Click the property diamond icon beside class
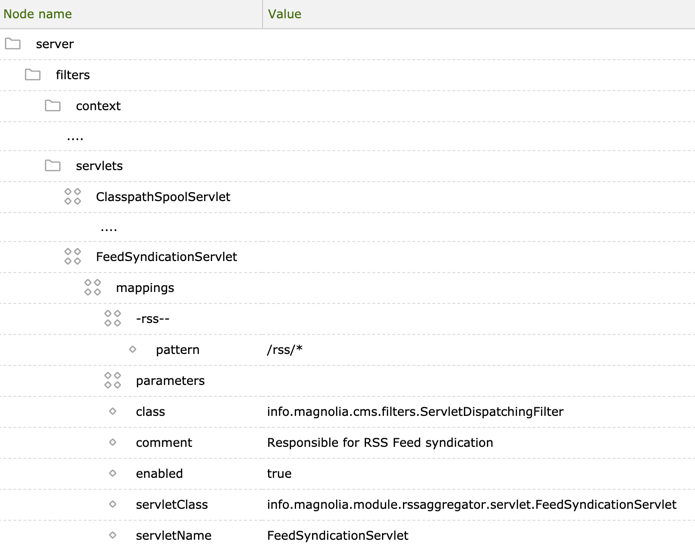This screenshot has width=695, height=550. click(113, 412)
